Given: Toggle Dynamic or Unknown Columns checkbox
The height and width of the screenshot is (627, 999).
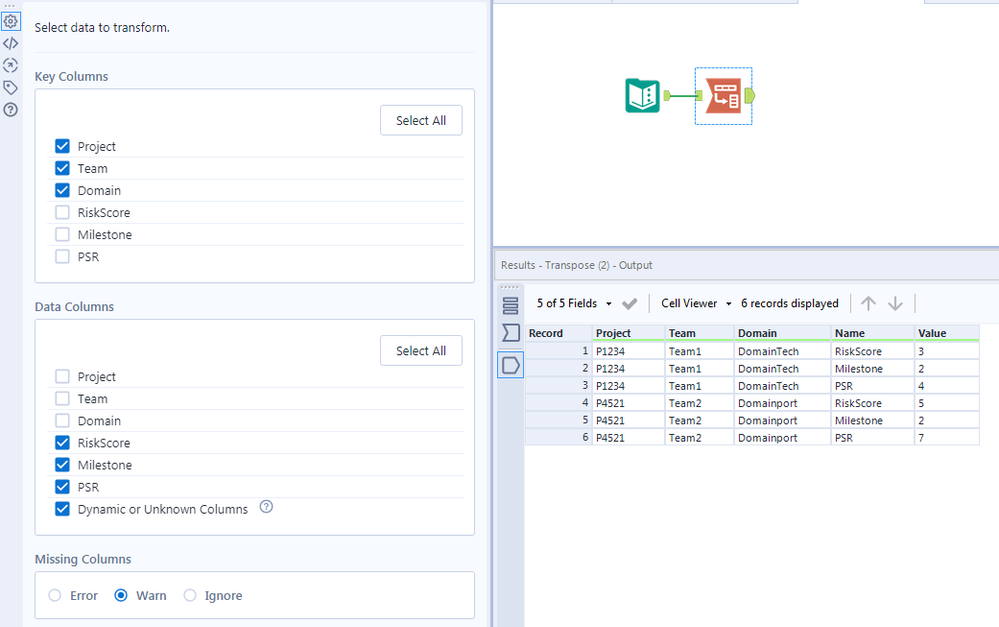Looking at the screenshot, I should (x=62, y=509).
